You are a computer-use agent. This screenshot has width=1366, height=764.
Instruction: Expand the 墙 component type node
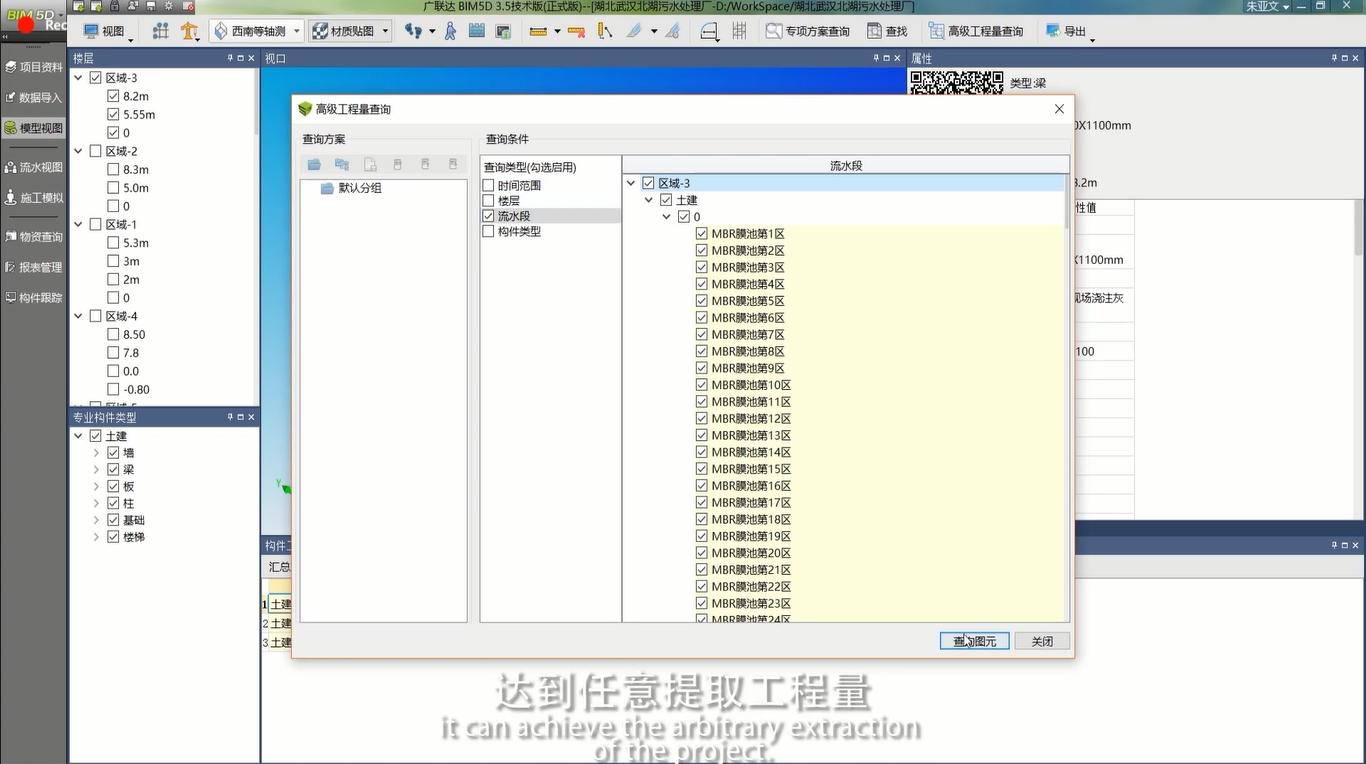(96, 452)
